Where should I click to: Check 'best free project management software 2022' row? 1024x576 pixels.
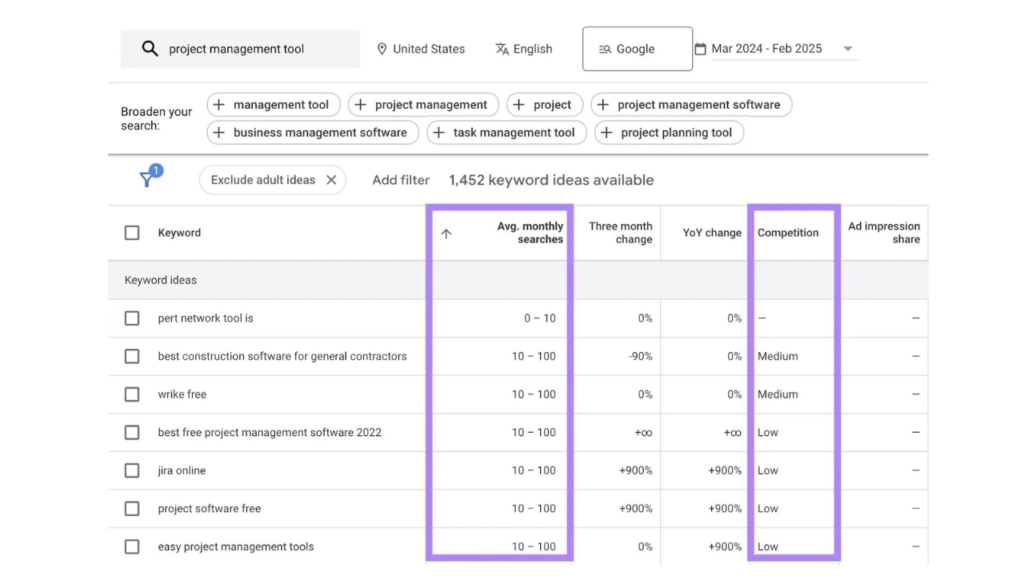coord(132,432)
